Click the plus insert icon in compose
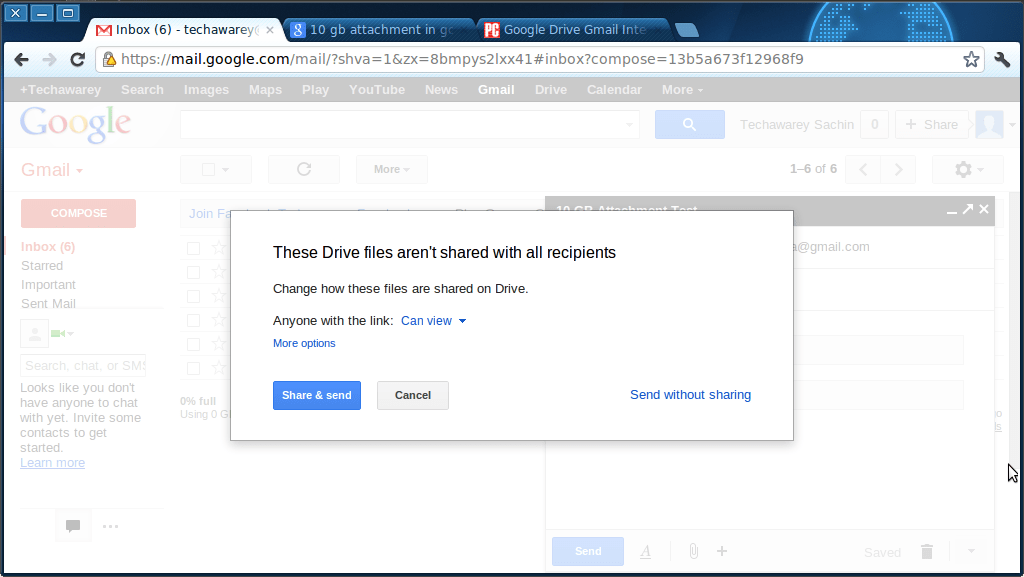This screenshot has width=1024, height=577. [722, 552]
